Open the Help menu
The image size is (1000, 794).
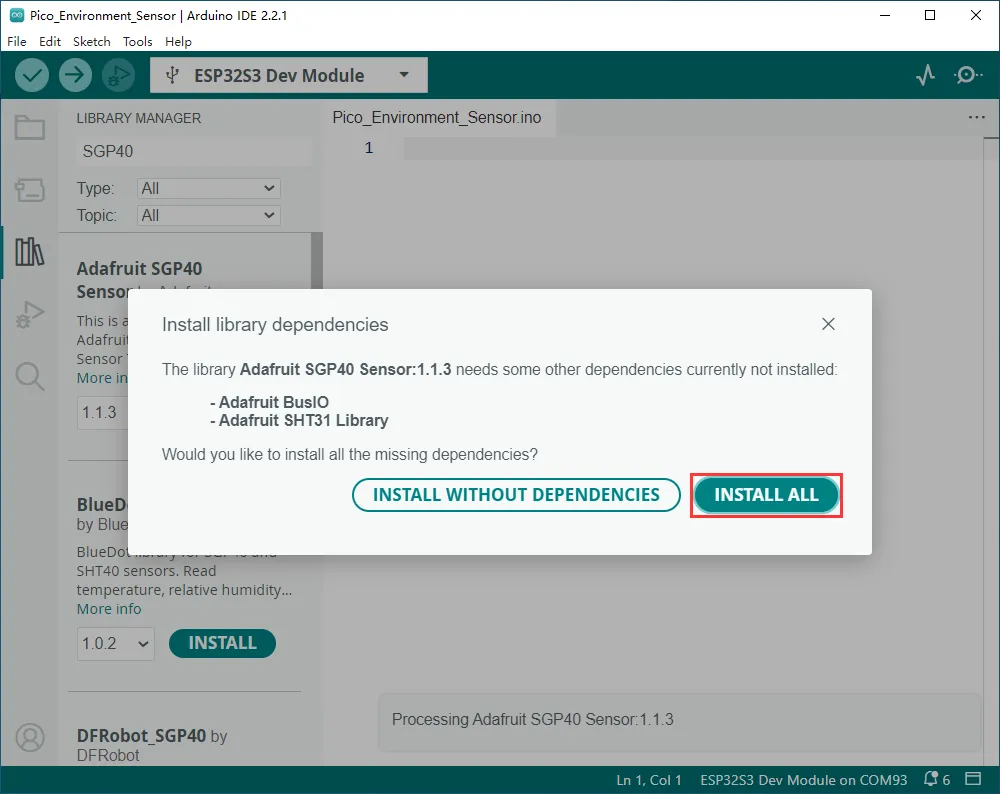pyautogui.click(x=178, y=41)
